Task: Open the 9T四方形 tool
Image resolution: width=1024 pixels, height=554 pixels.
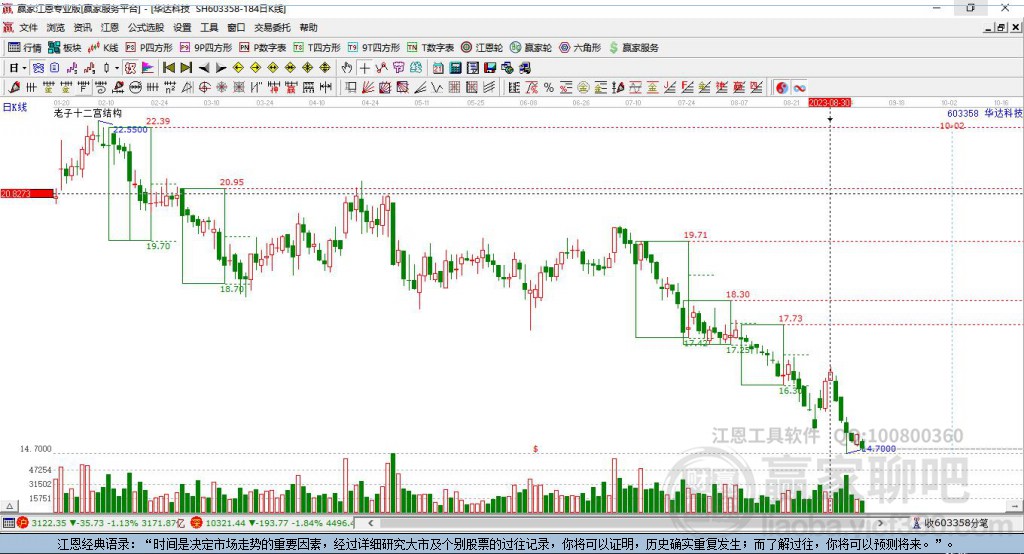Action: pos(374,48)
